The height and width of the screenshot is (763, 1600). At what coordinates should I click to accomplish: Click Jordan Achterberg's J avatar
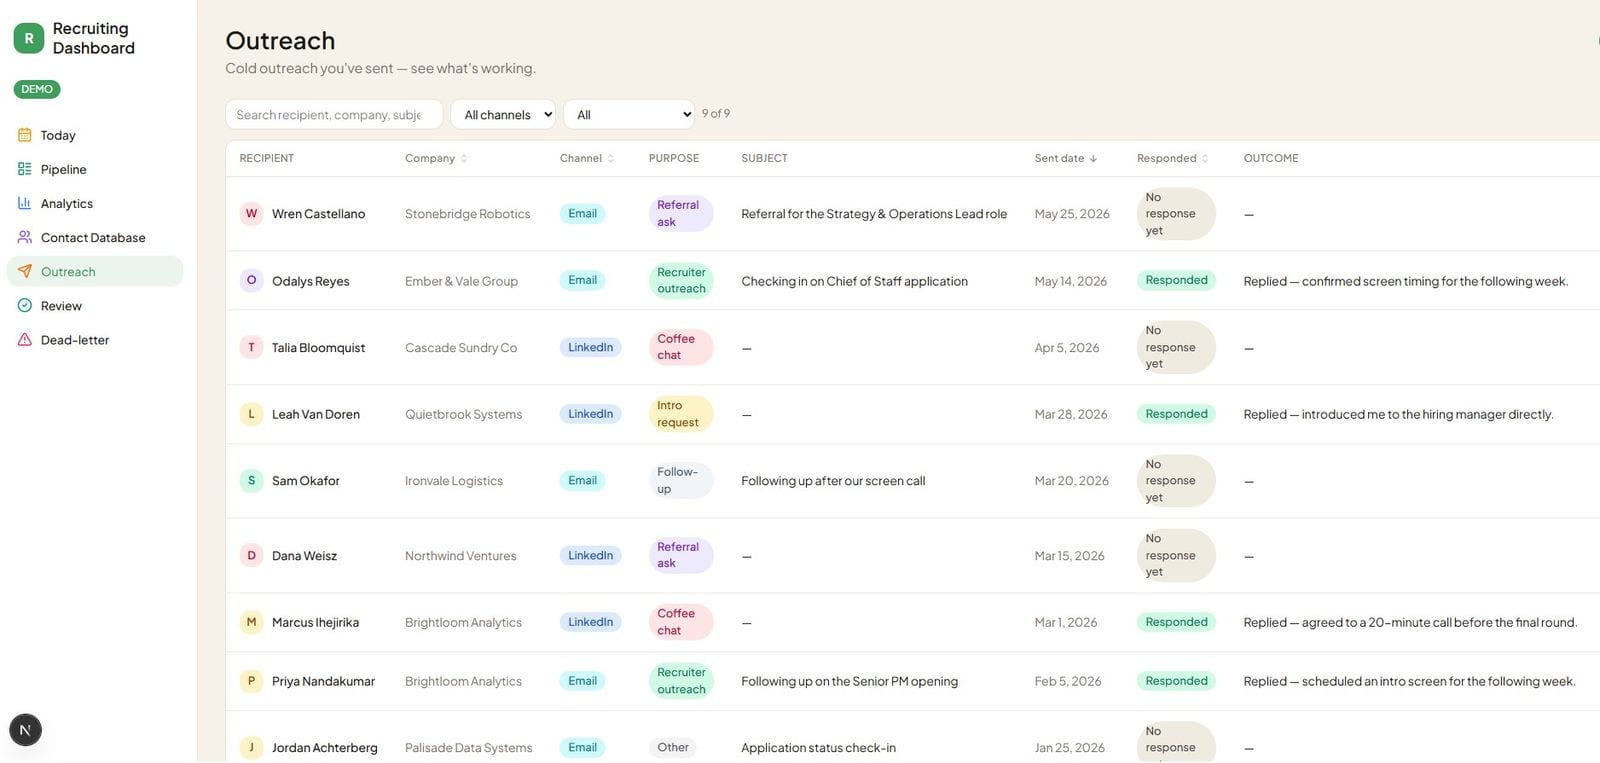251,747
